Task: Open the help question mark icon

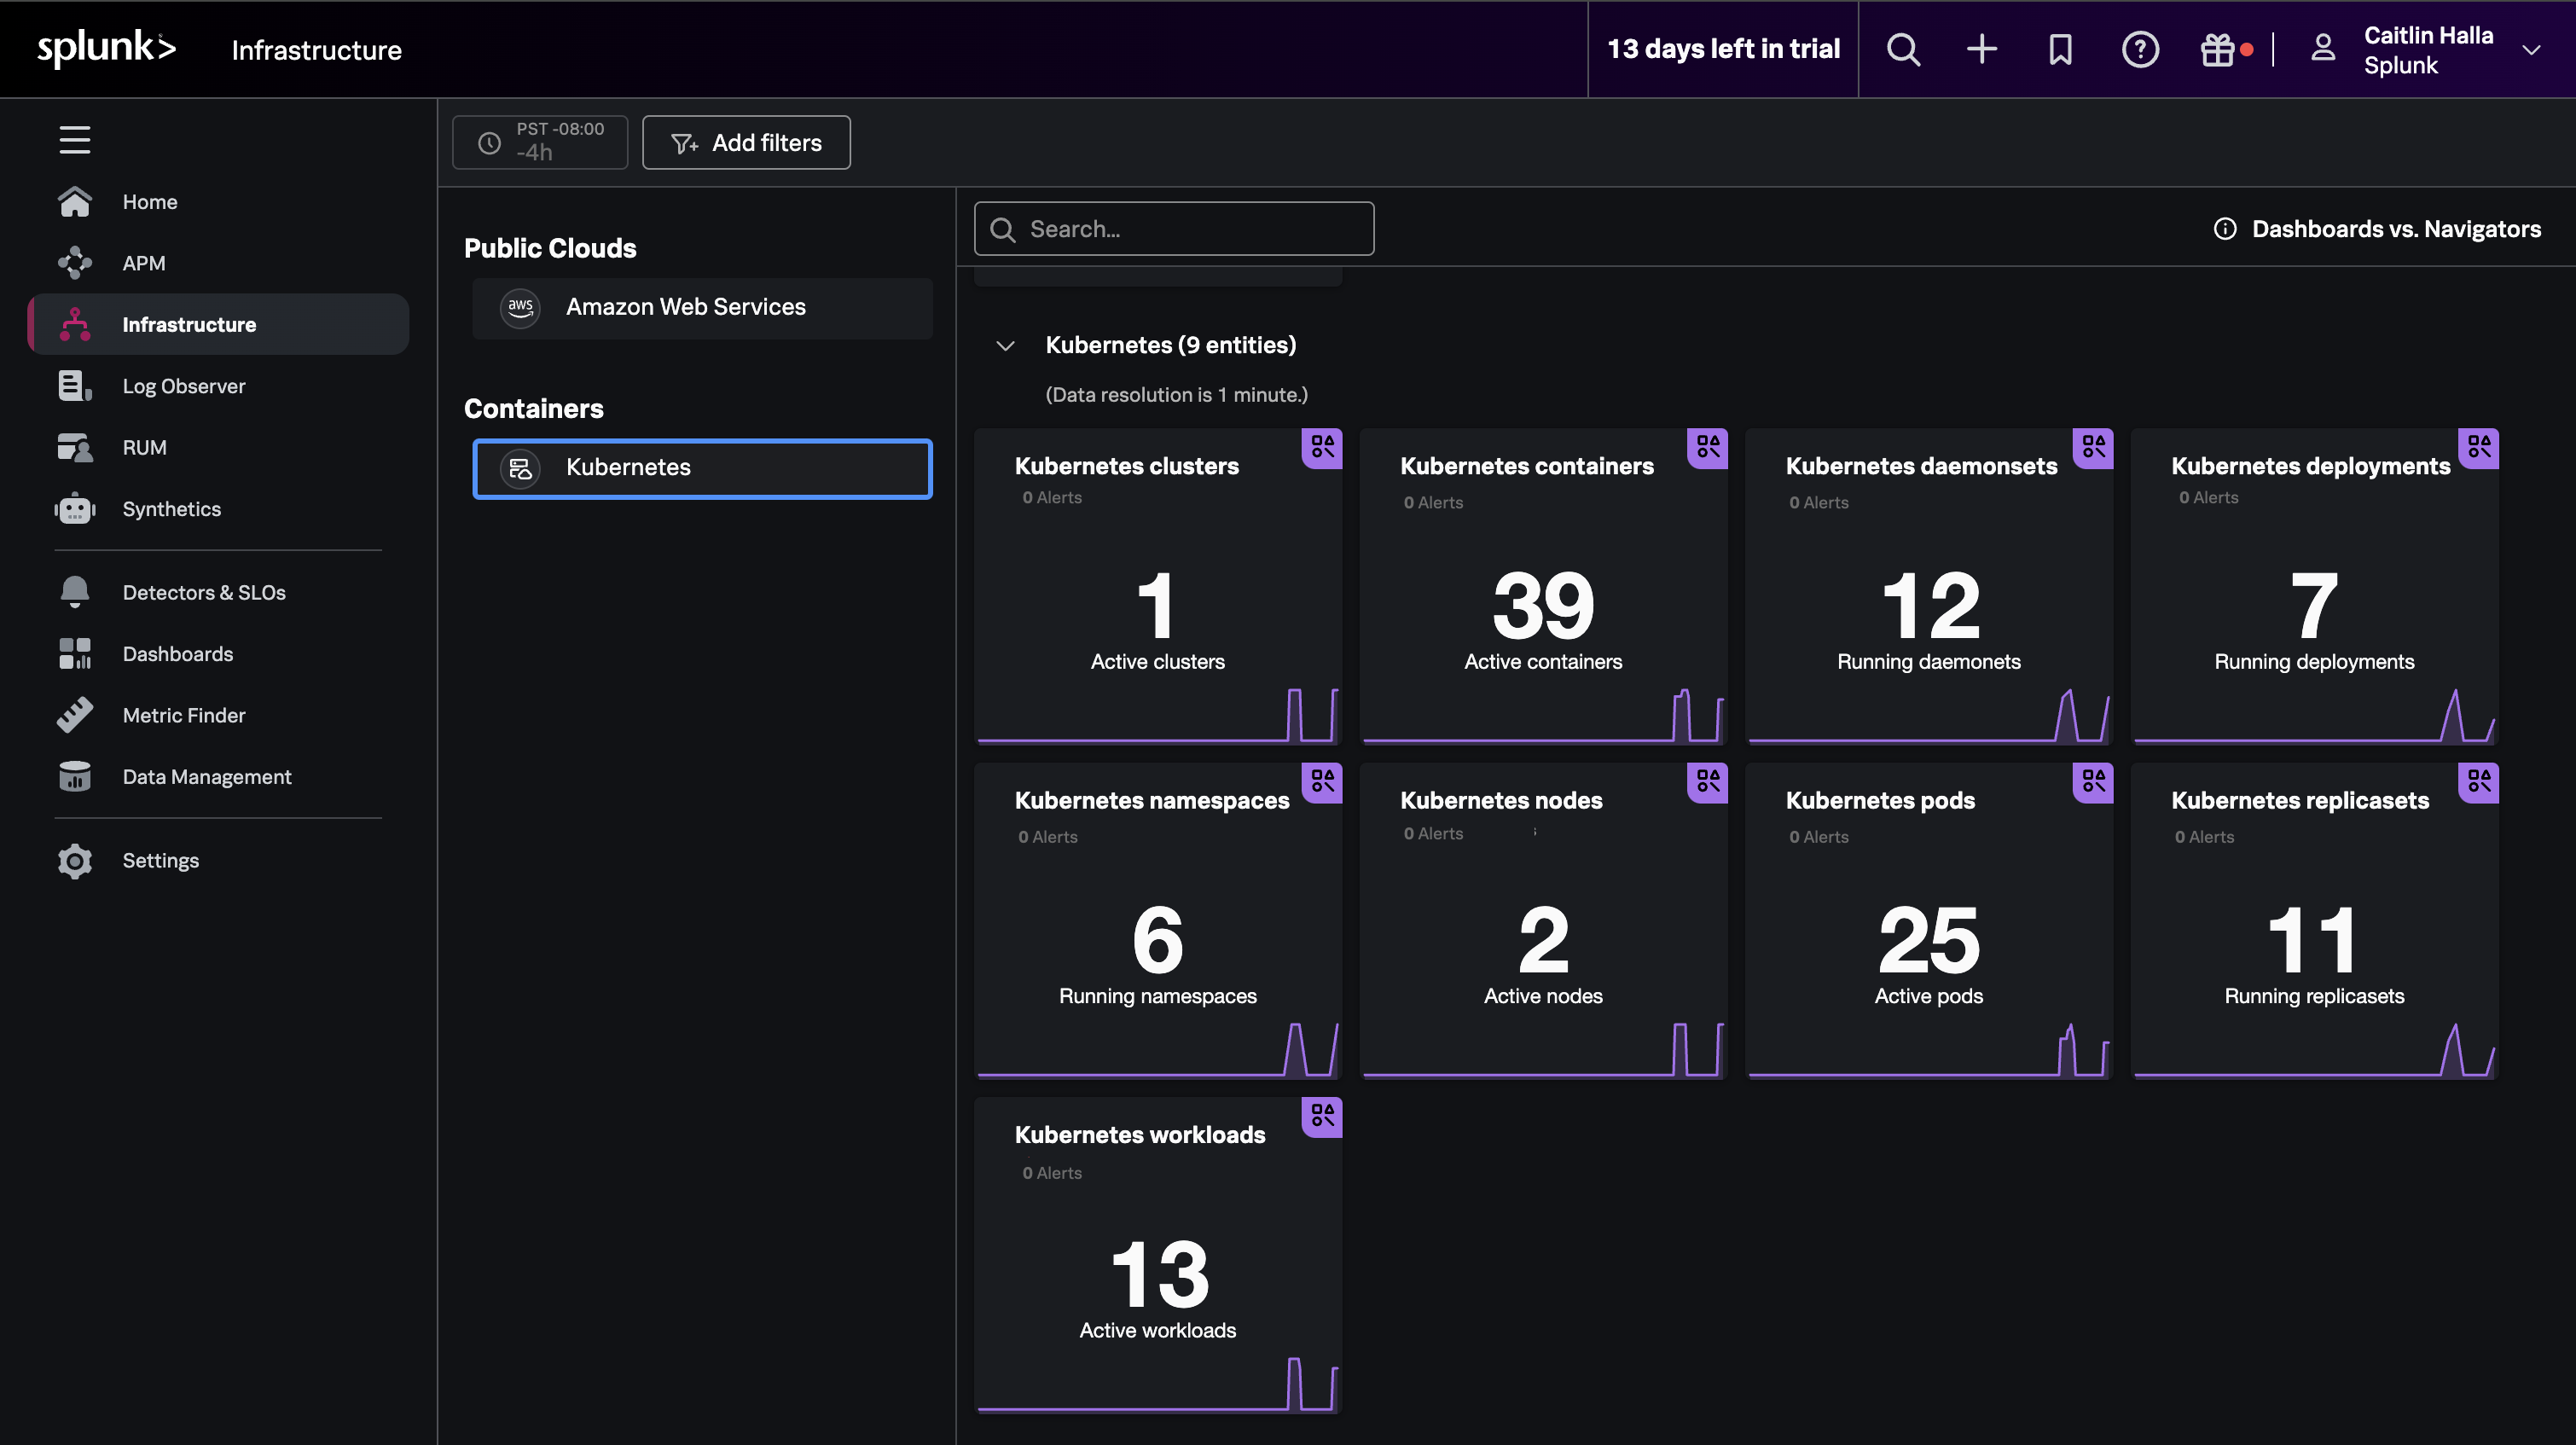Action: click(2139, 49)
